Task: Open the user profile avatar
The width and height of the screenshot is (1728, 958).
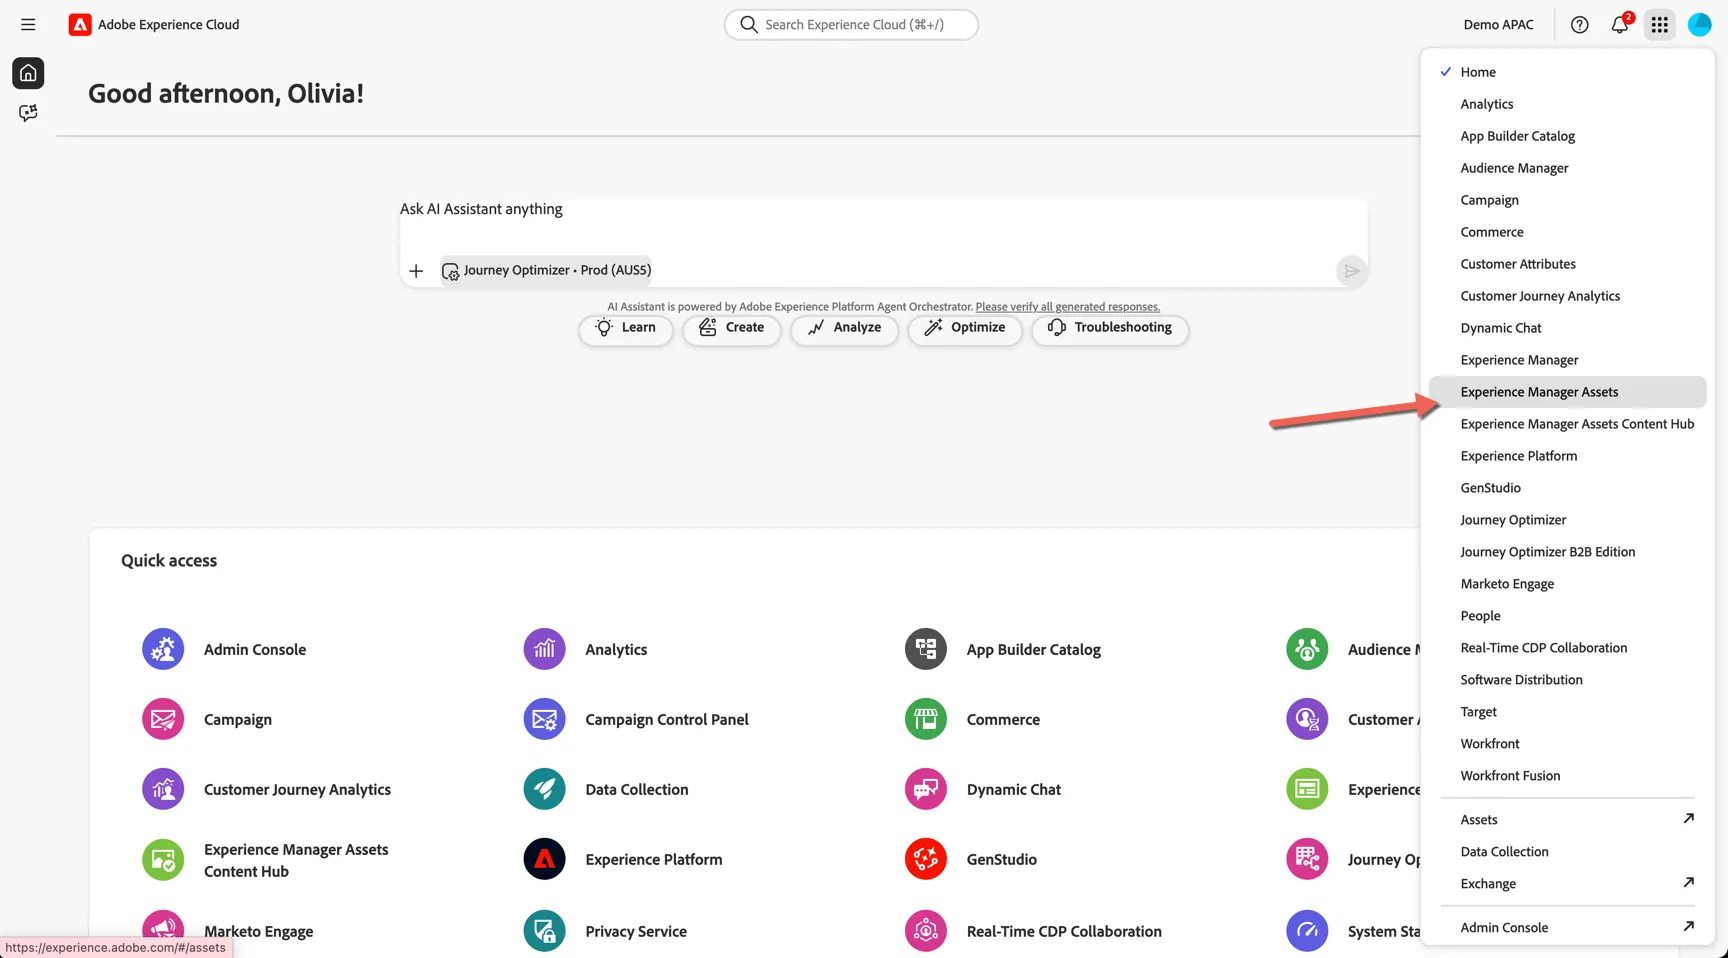Action: 1699,25
